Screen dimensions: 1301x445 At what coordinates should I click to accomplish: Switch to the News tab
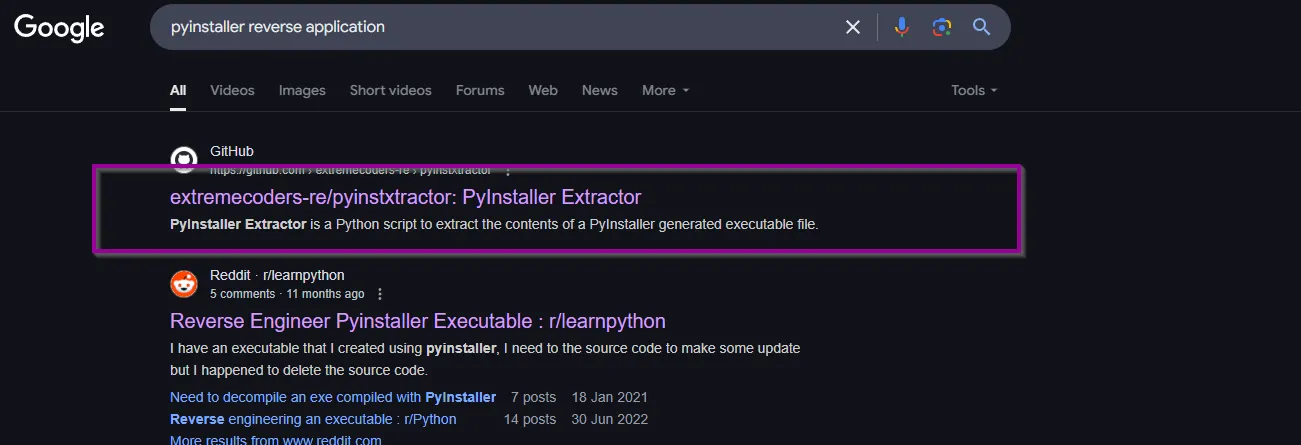(x=599, y=90)
